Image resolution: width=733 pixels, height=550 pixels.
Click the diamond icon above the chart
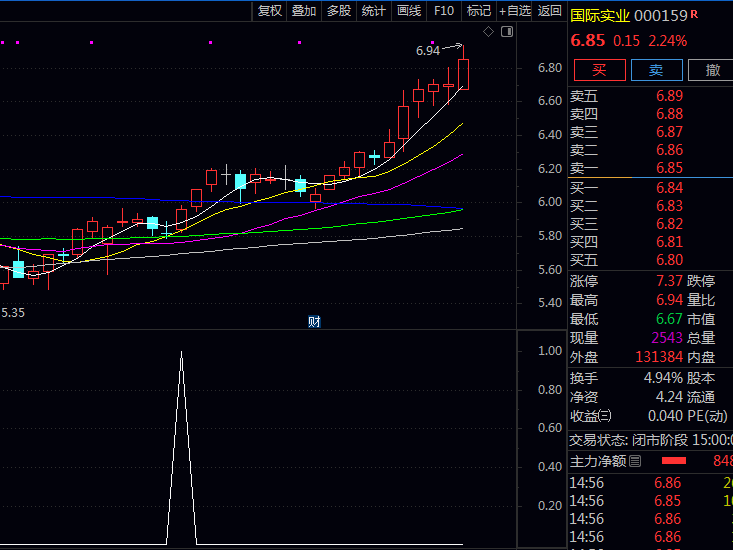[489, 32]
